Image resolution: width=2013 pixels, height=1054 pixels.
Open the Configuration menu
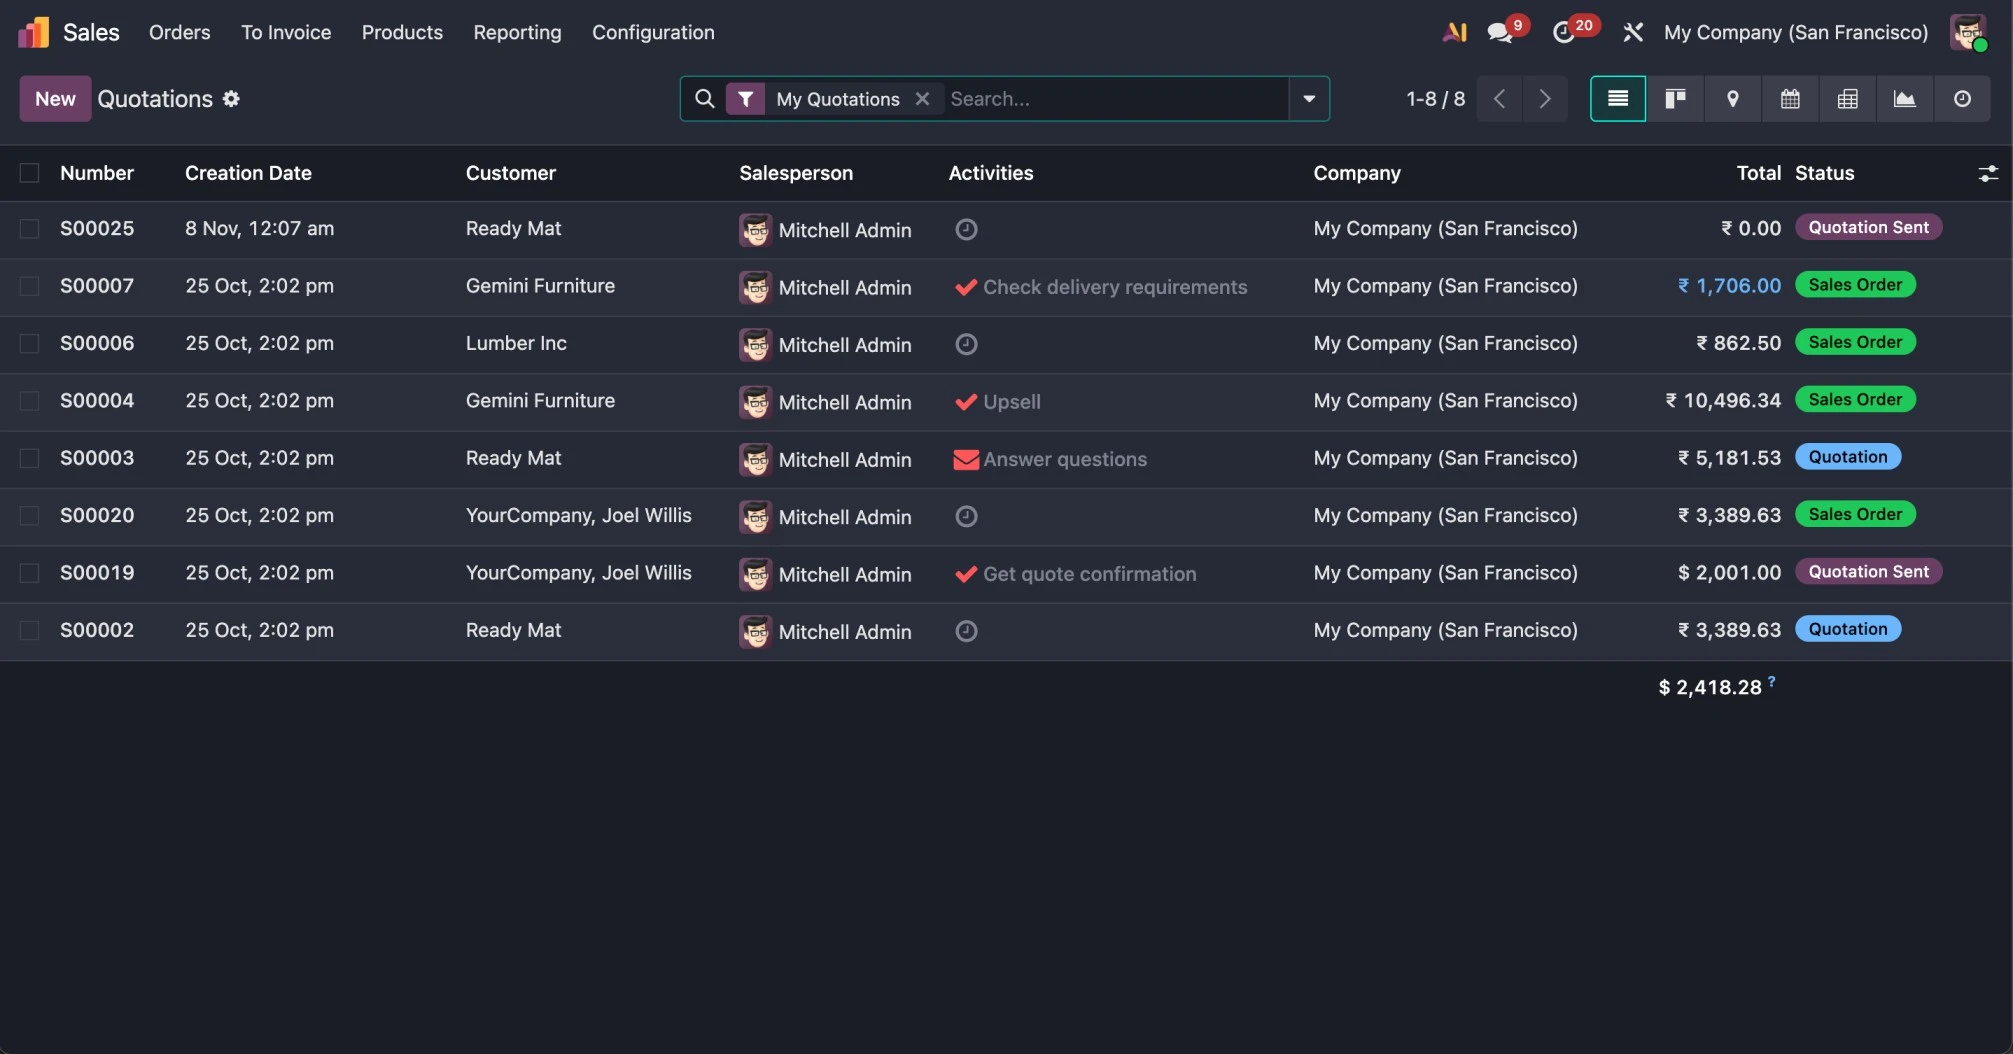[x=653, y=33]
